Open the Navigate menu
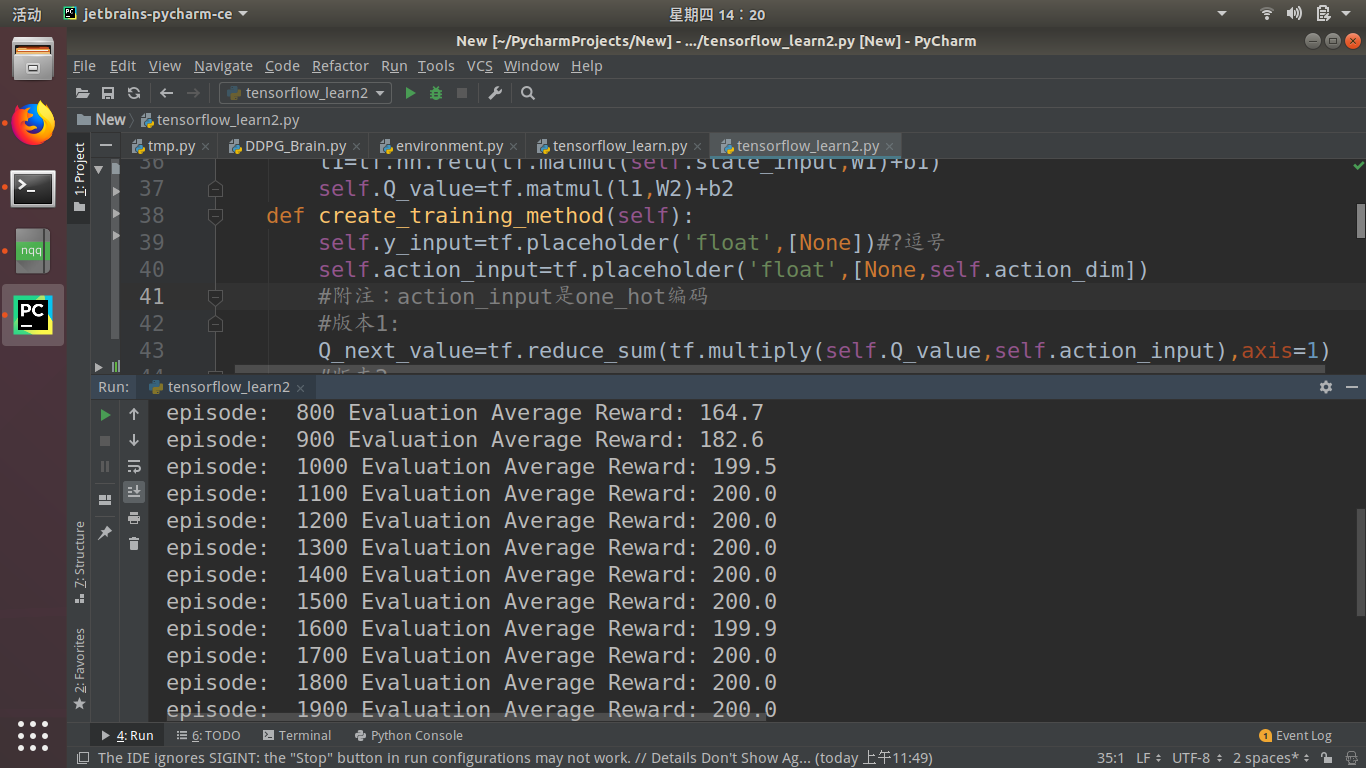This screenshot has height=768, width=1366. [223, 66]
